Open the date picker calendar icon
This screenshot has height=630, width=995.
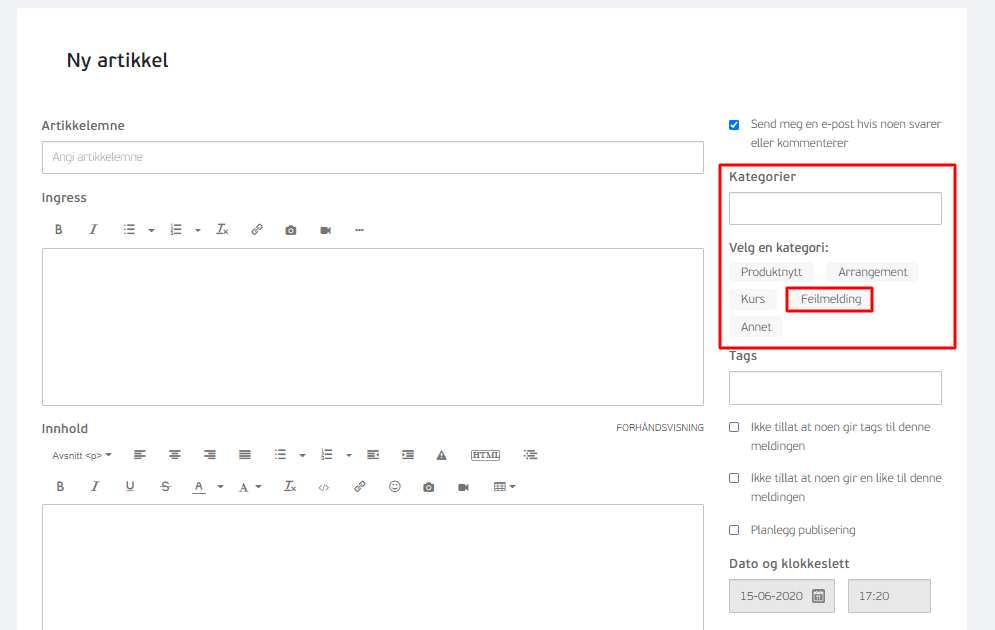click(819, 596)
